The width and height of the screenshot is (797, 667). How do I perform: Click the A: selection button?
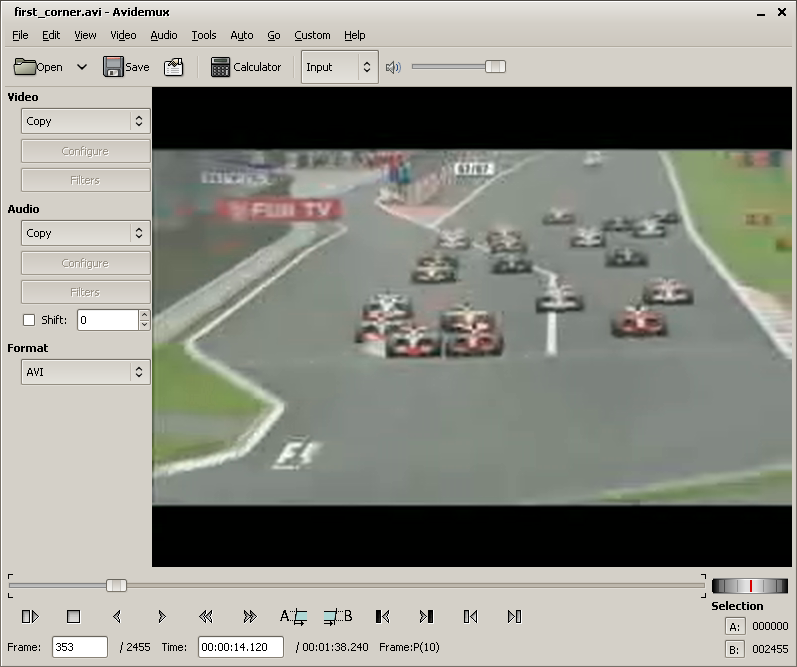point(735,626)
